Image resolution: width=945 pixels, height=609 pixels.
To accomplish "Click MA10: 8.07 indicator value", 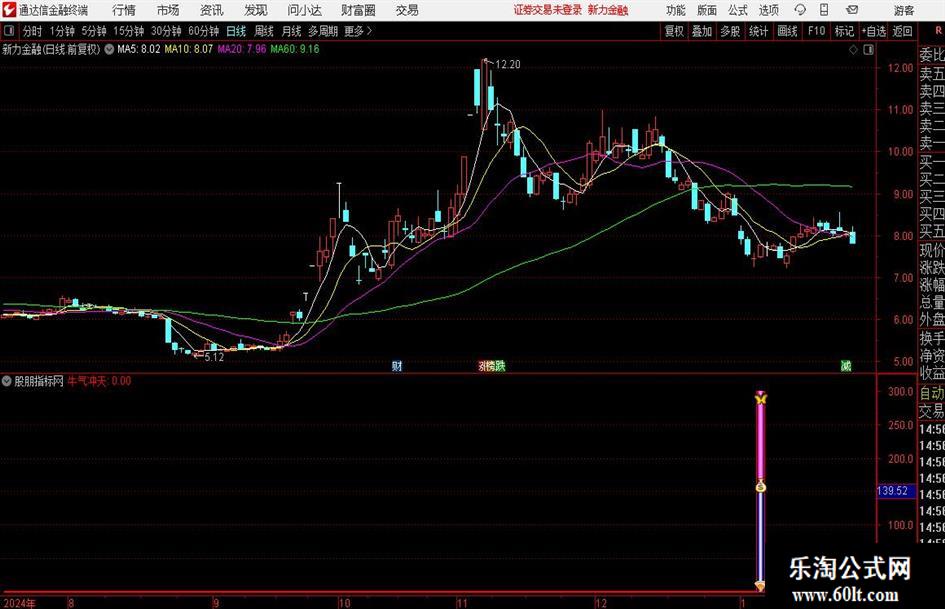I will pyautogui.click(x=189, y=49).
